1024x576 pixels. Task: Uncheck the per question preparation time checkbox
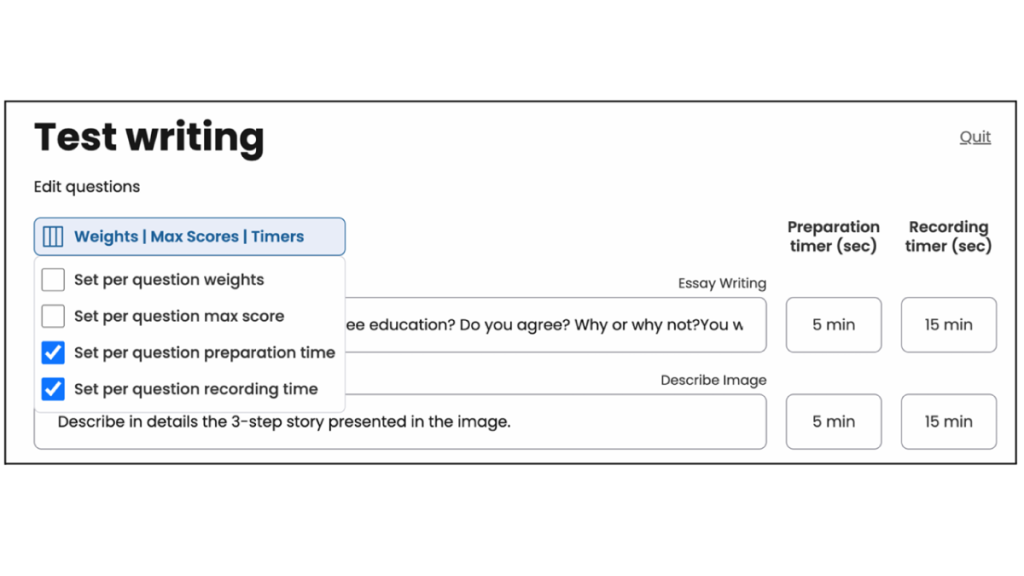pos(53,352)
